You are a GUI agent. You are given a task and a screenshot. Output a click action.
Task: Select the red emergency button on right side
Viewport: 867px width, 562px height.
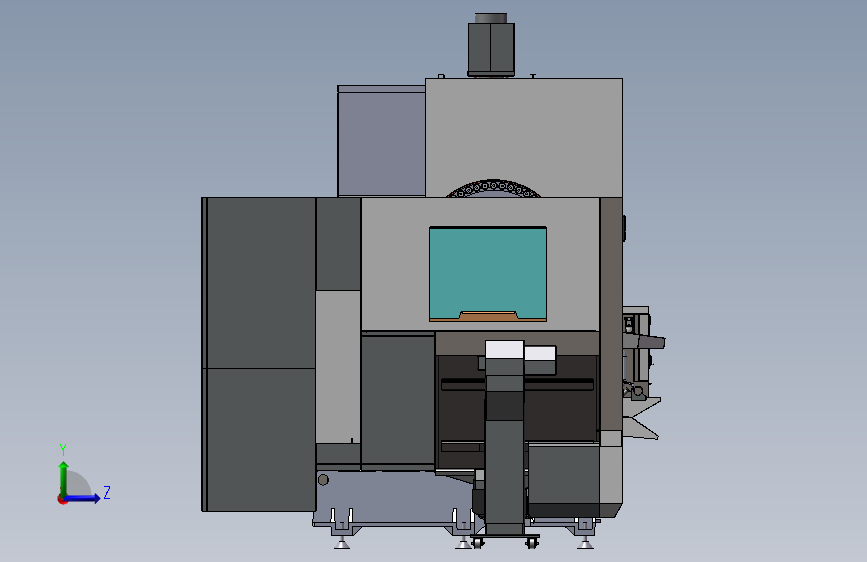pos(624,228)
